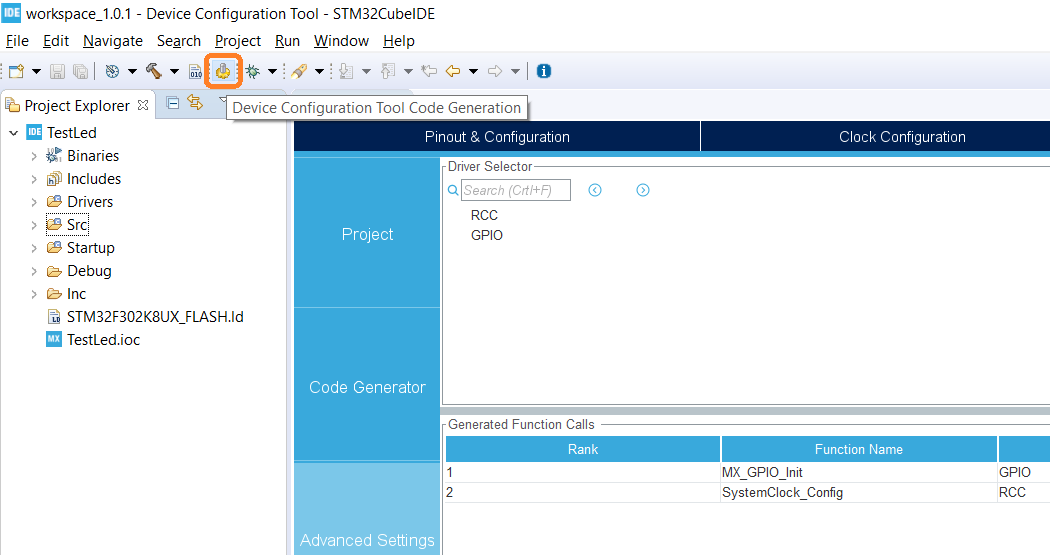Open the Help menu
This screenshot has width=1050, height=555.
pyautogui.click(x=398, y=41)
